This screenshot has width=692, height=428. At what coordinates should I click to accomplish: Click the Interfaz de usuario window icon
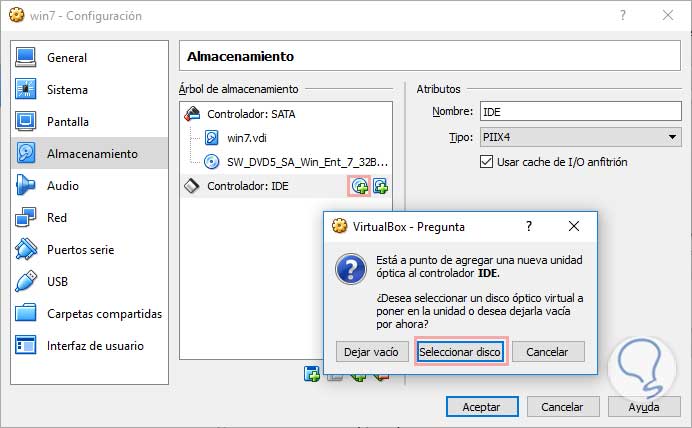26,345
